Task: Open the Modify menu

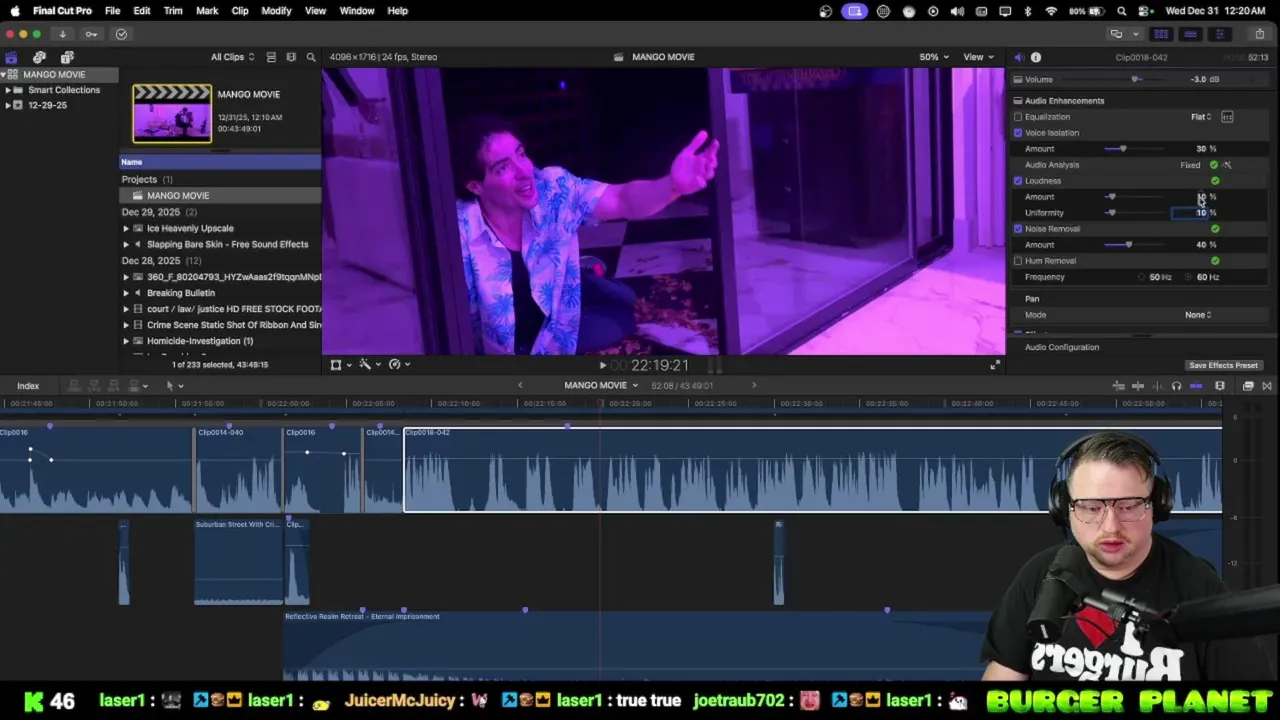Action: pos(276,11)
